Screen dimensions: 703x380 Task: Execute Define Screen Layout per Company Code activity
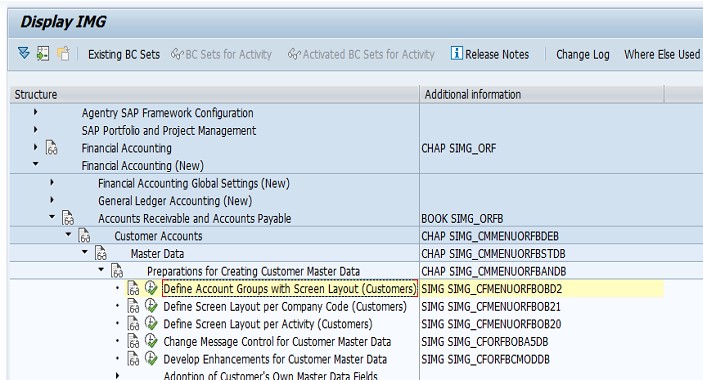pos(151,306)
